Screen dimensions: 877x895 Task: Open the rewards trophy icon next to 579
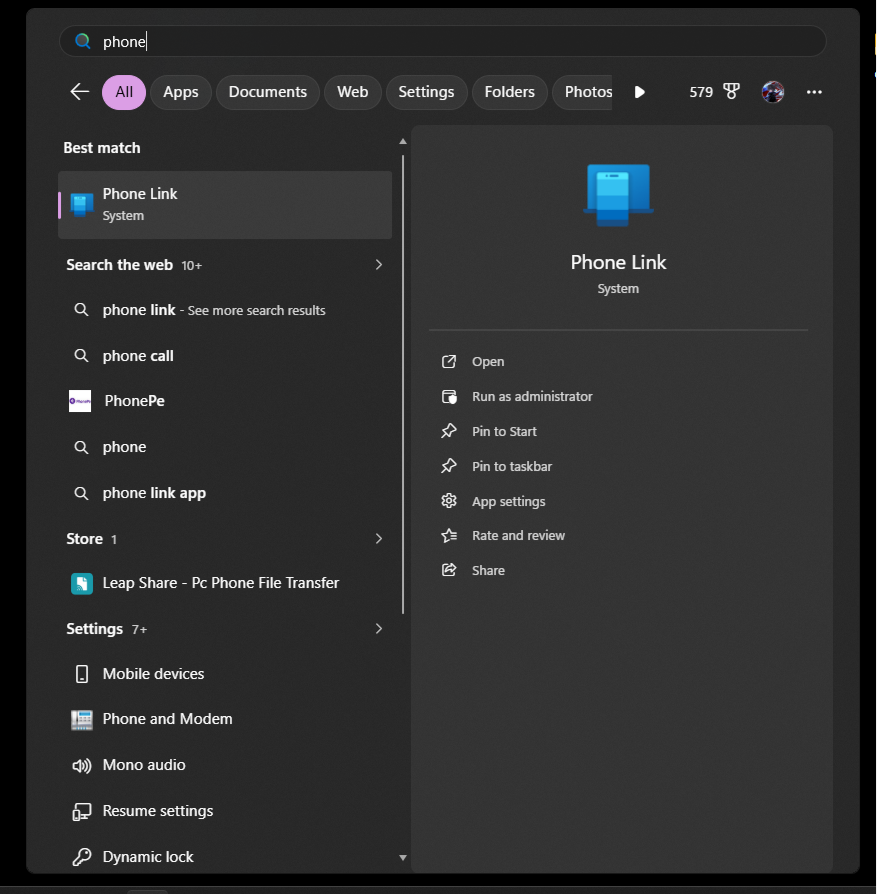731,91
